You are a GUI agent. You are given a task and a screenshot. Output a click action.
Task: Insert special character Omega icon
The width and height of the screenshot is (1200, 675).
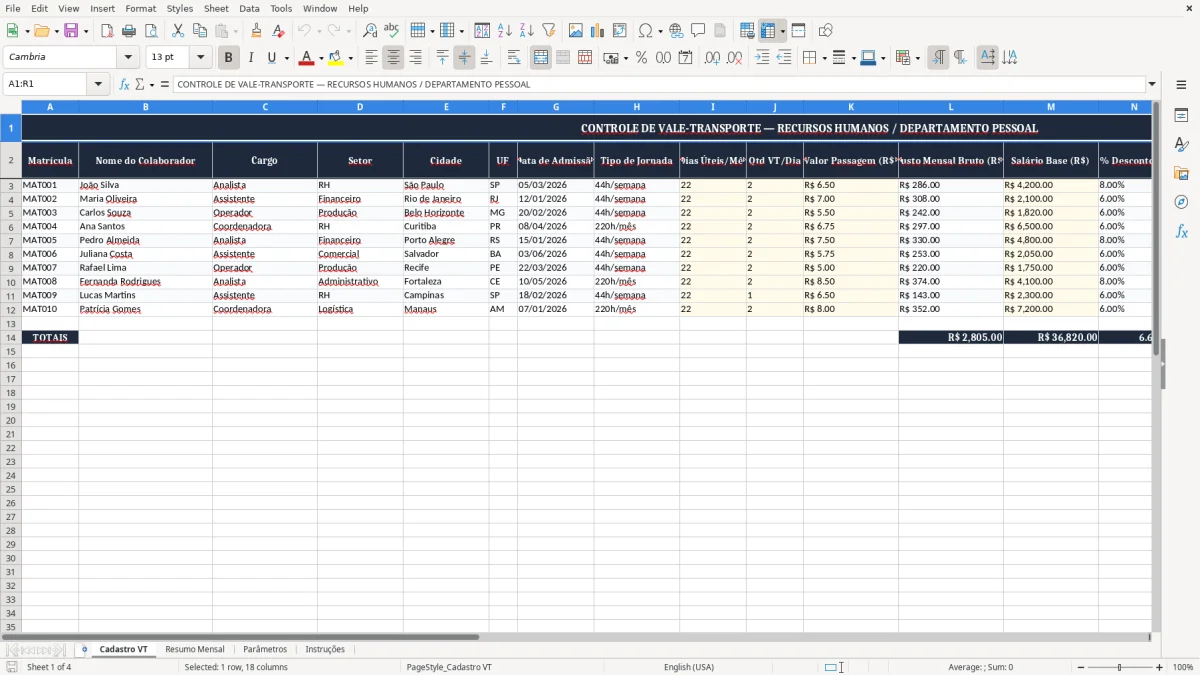click(646, 31)
